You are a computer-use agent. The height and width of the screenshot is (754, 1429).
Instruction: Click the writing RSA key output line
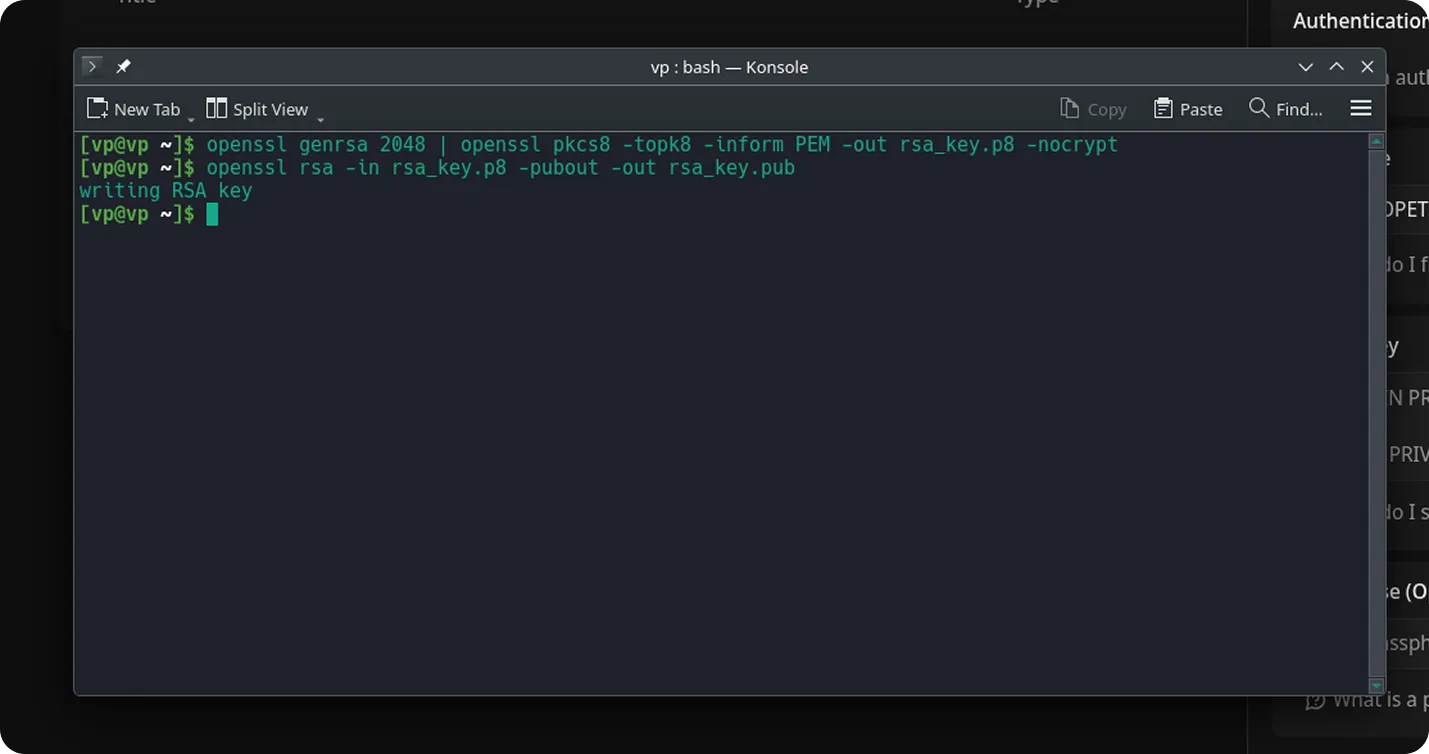(x=165, y=190)
